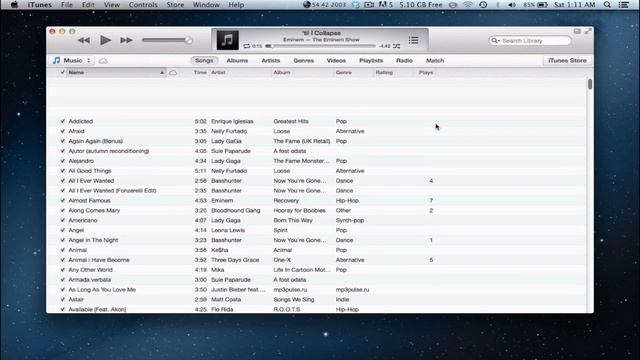Click the song progress bar
Screen dimensions: 640x360
(x=320, y=46)
